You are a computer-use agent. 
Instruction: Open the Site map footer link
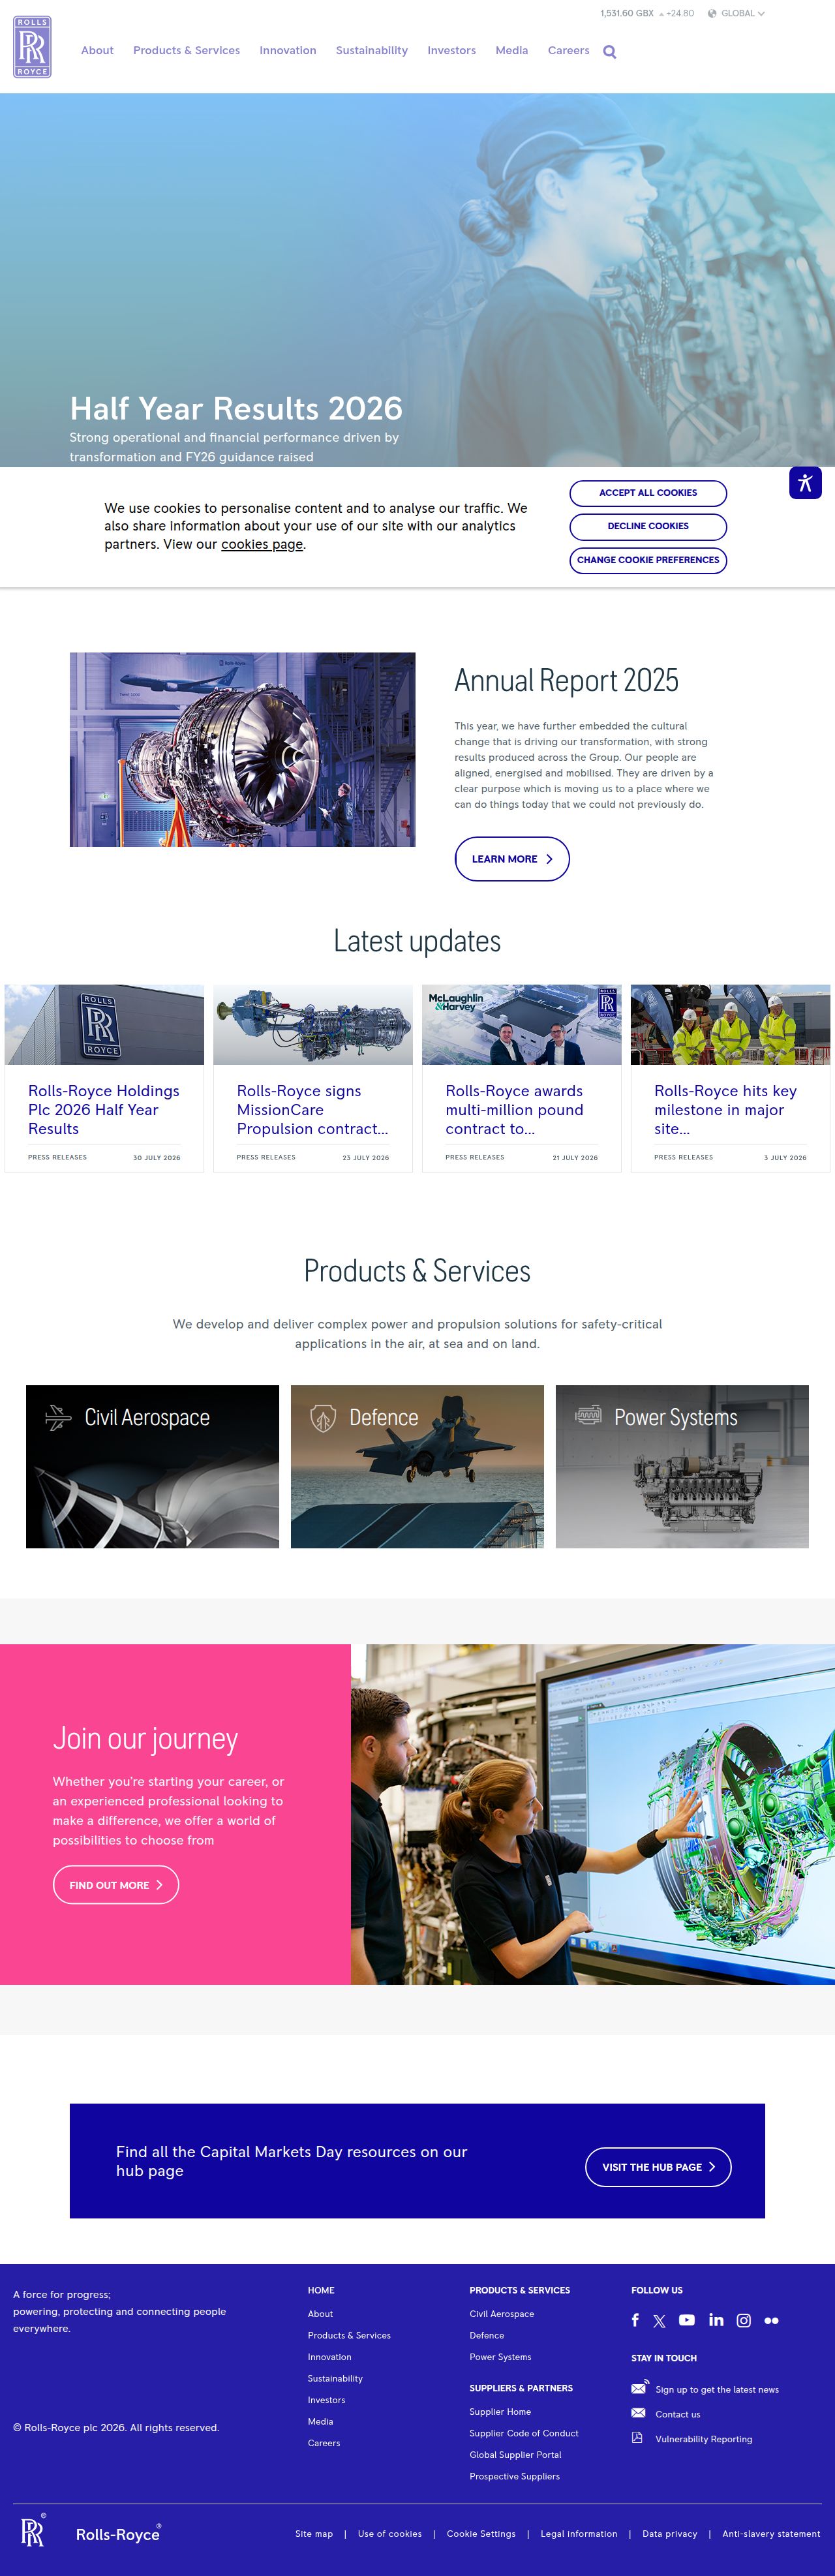(x=314, y=2534)
